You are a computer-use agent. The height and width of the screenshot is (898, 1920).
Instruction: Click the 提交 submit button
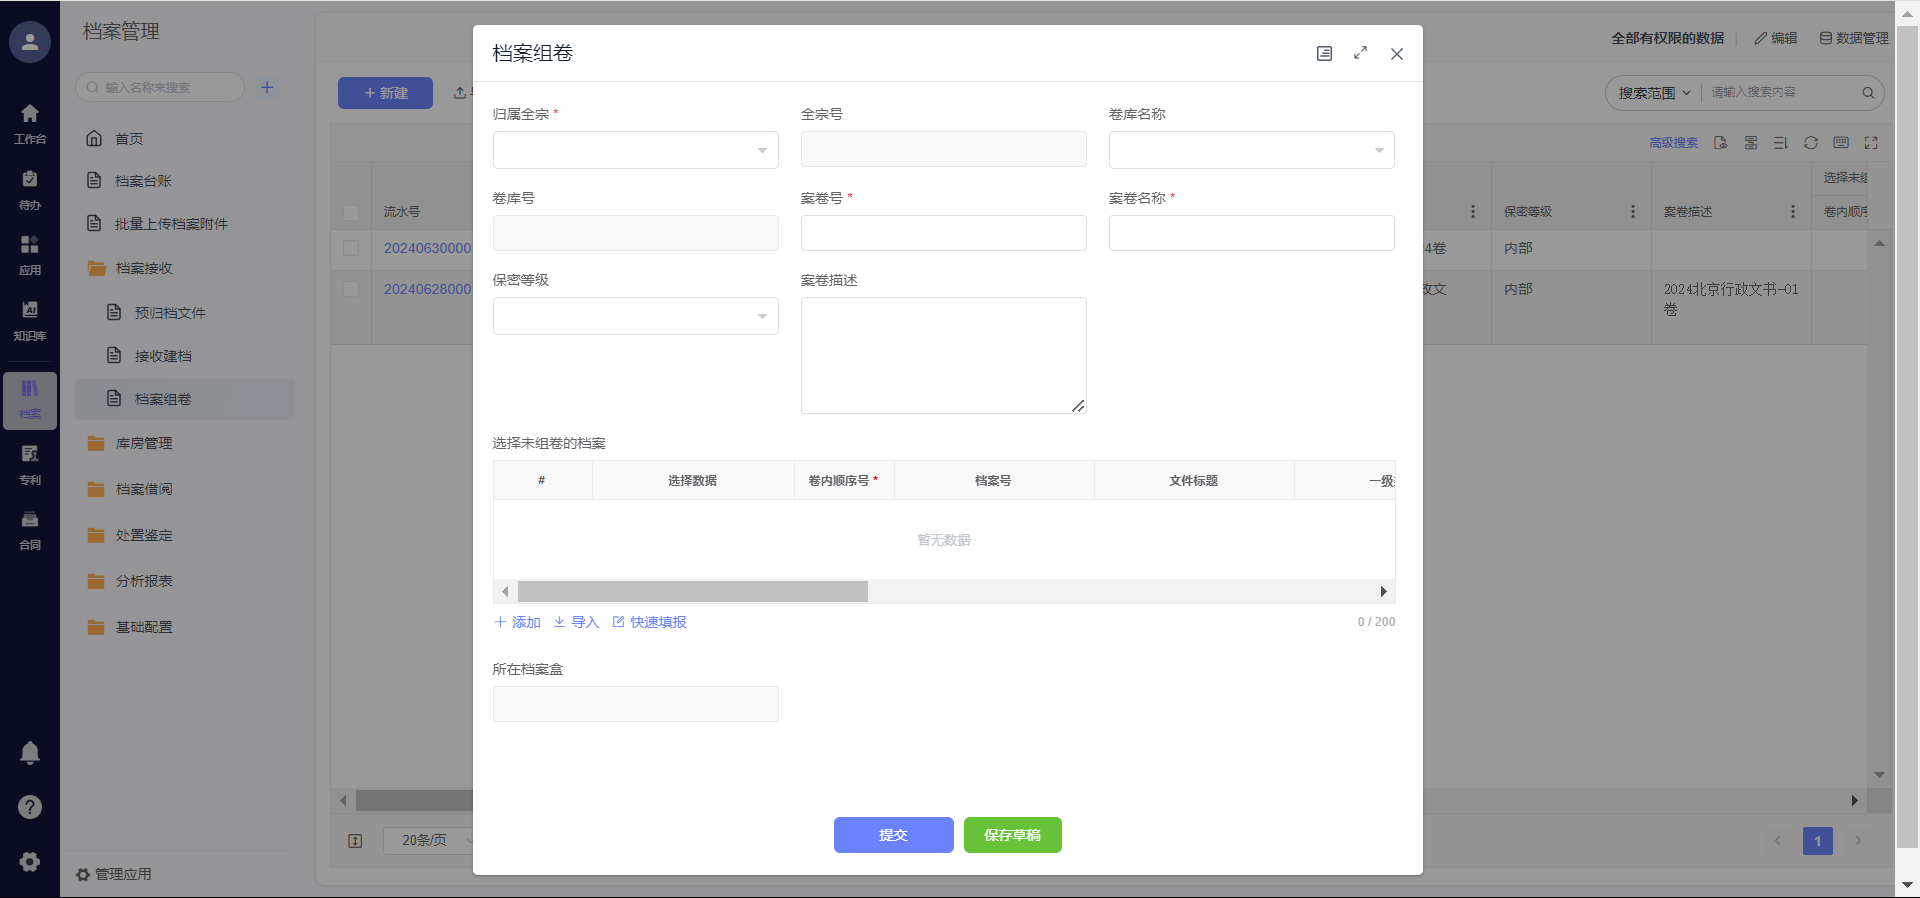pos(893,835)
